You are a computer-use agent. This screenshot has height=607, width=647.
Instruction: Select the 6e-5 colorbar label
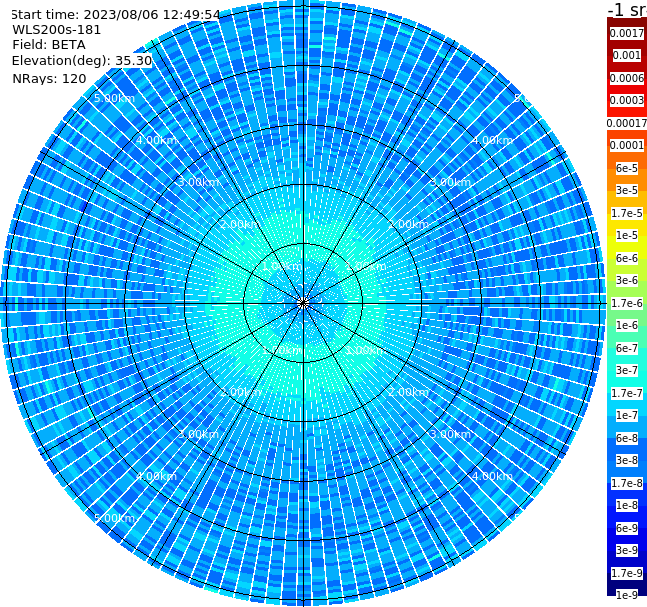click(627, 168)
